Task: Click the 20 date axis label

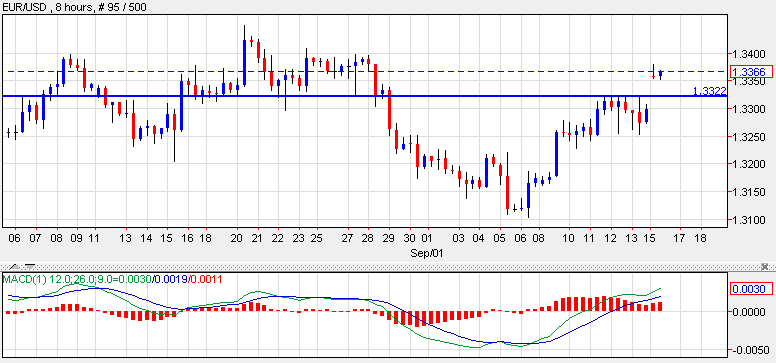Action: point(236,238)
